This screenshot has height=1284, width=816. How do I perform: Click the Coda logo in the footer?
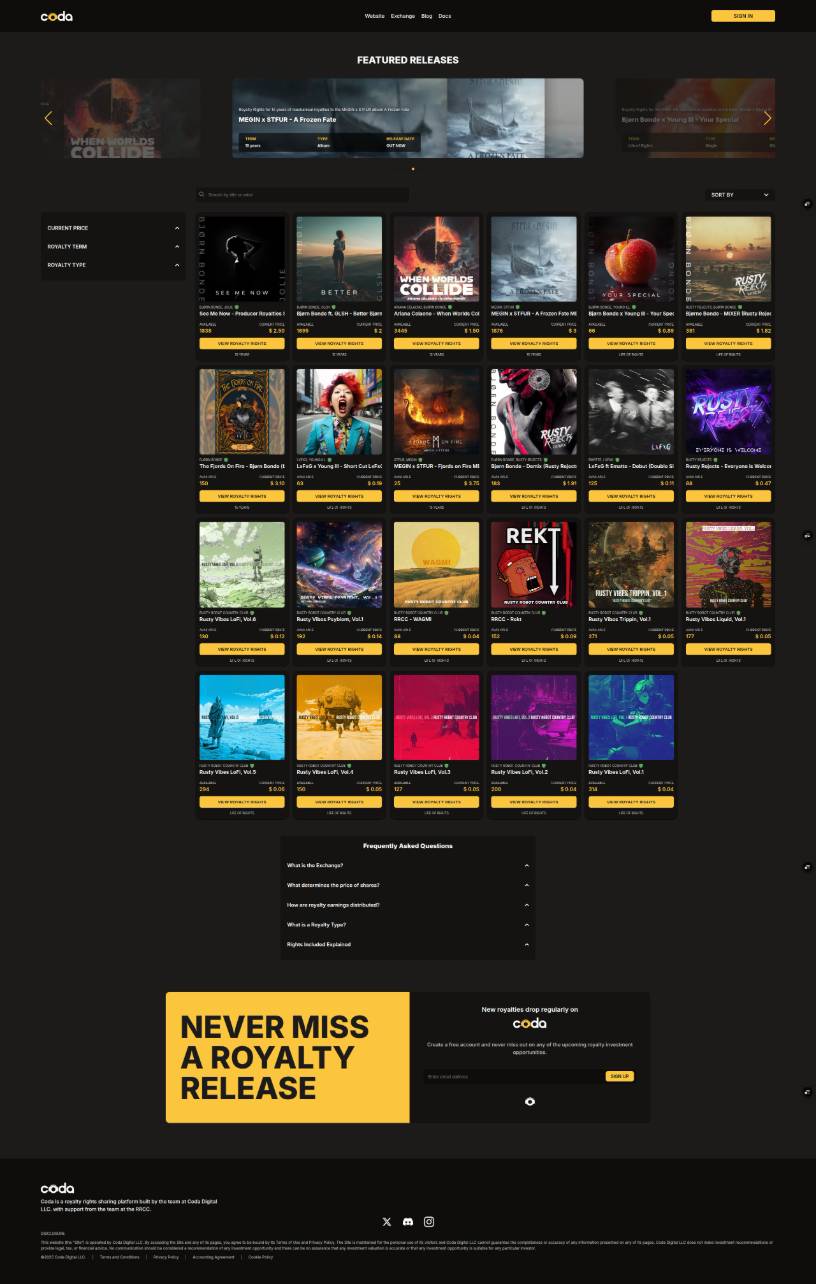[58, 1189]
